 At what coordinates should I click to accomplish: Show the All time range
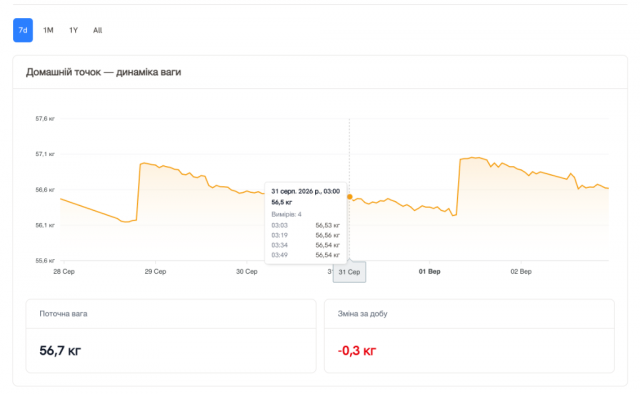point(97,30)
